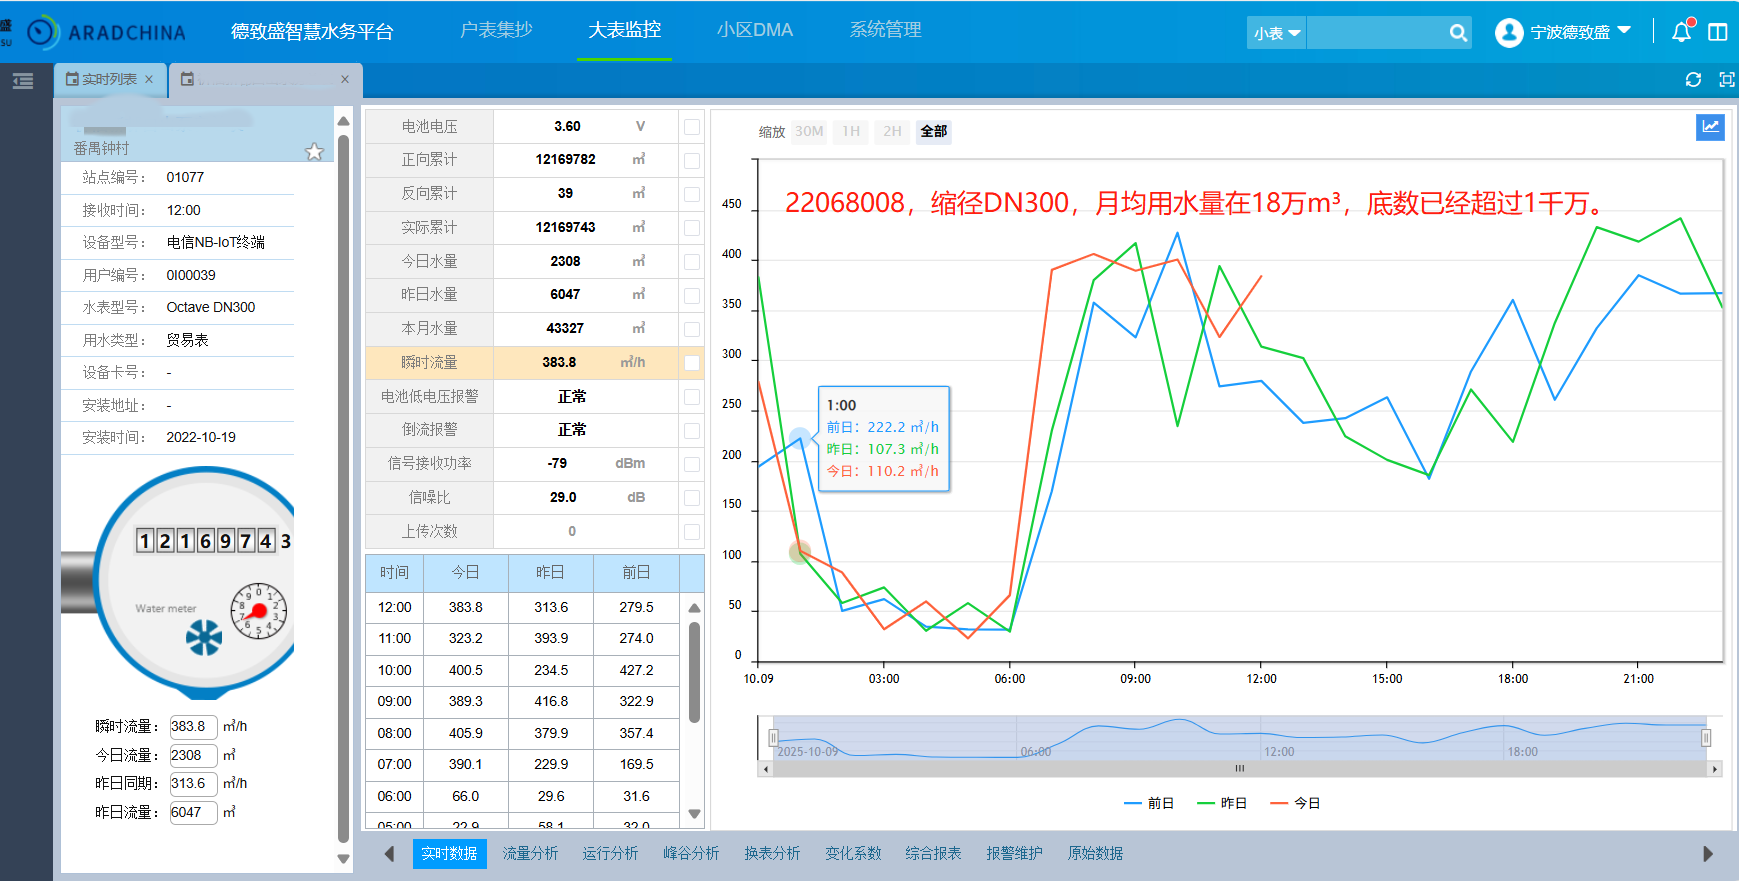The image size is (1739, 881).
Task: Click the top search input field
Action: click(1376, 33)
